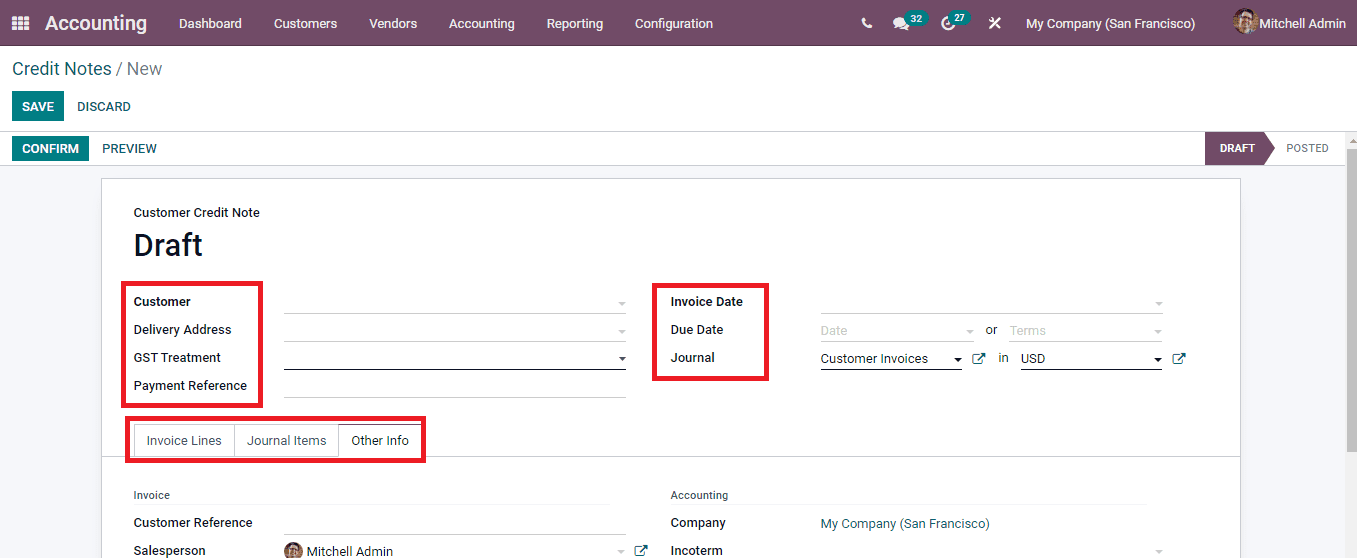This screenshot has width=1357, height=558.
Task: Open external link icon next to Customer Invoices journal
Action: [x=979, y=359]
